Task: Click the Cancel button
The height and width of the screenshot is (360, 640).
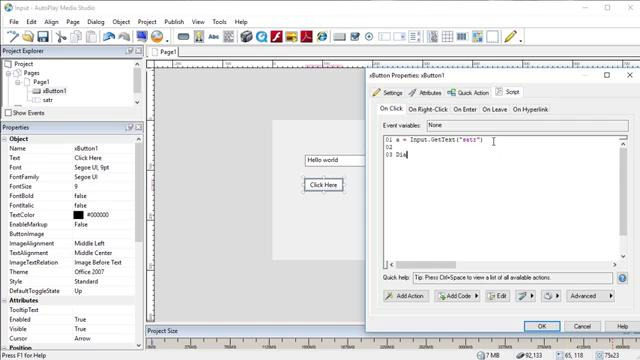Action: click(582, 326)
